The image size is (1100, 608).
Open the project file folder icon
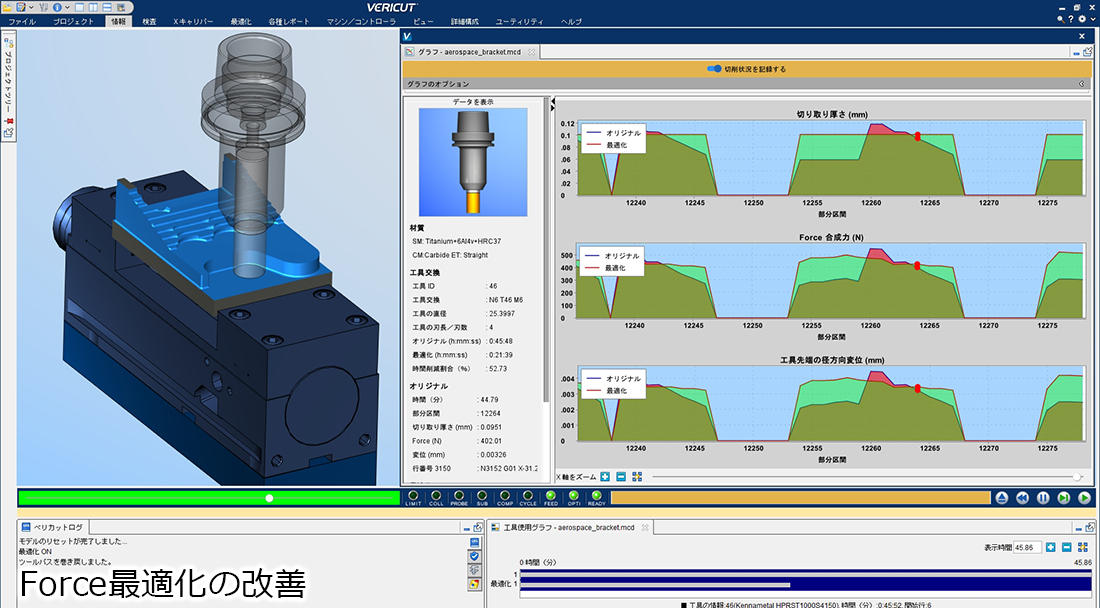[x=8, y=7]
